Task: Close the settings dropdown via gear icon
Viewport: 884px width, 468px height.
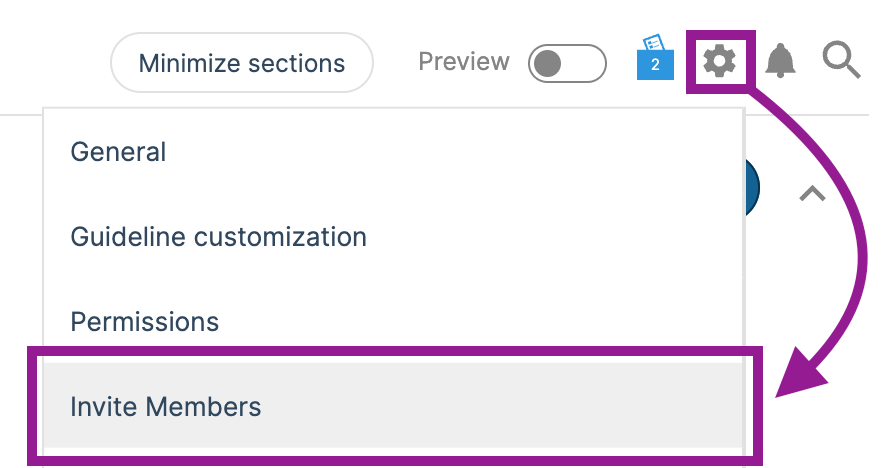Action: (x=719, y=61)
